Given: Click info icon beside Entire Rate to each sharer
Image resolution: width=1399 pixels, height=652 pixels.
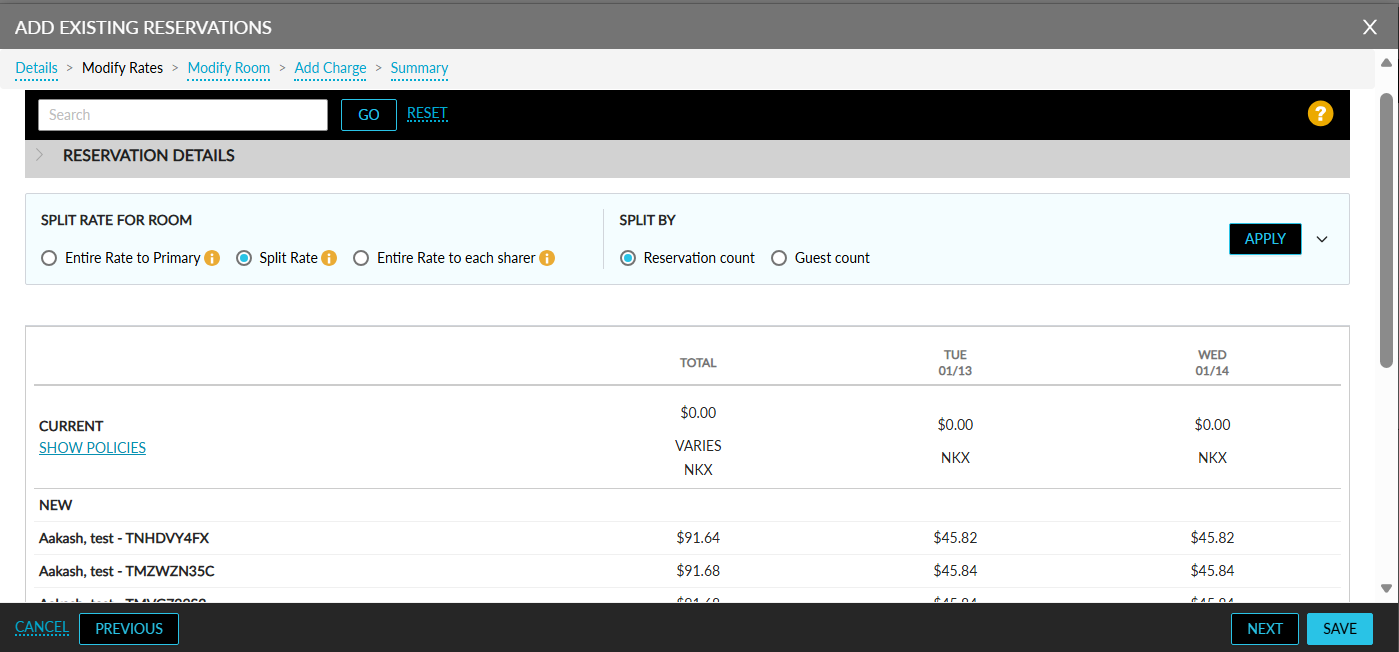Looking at the screenshot, I should click(547, 258).
